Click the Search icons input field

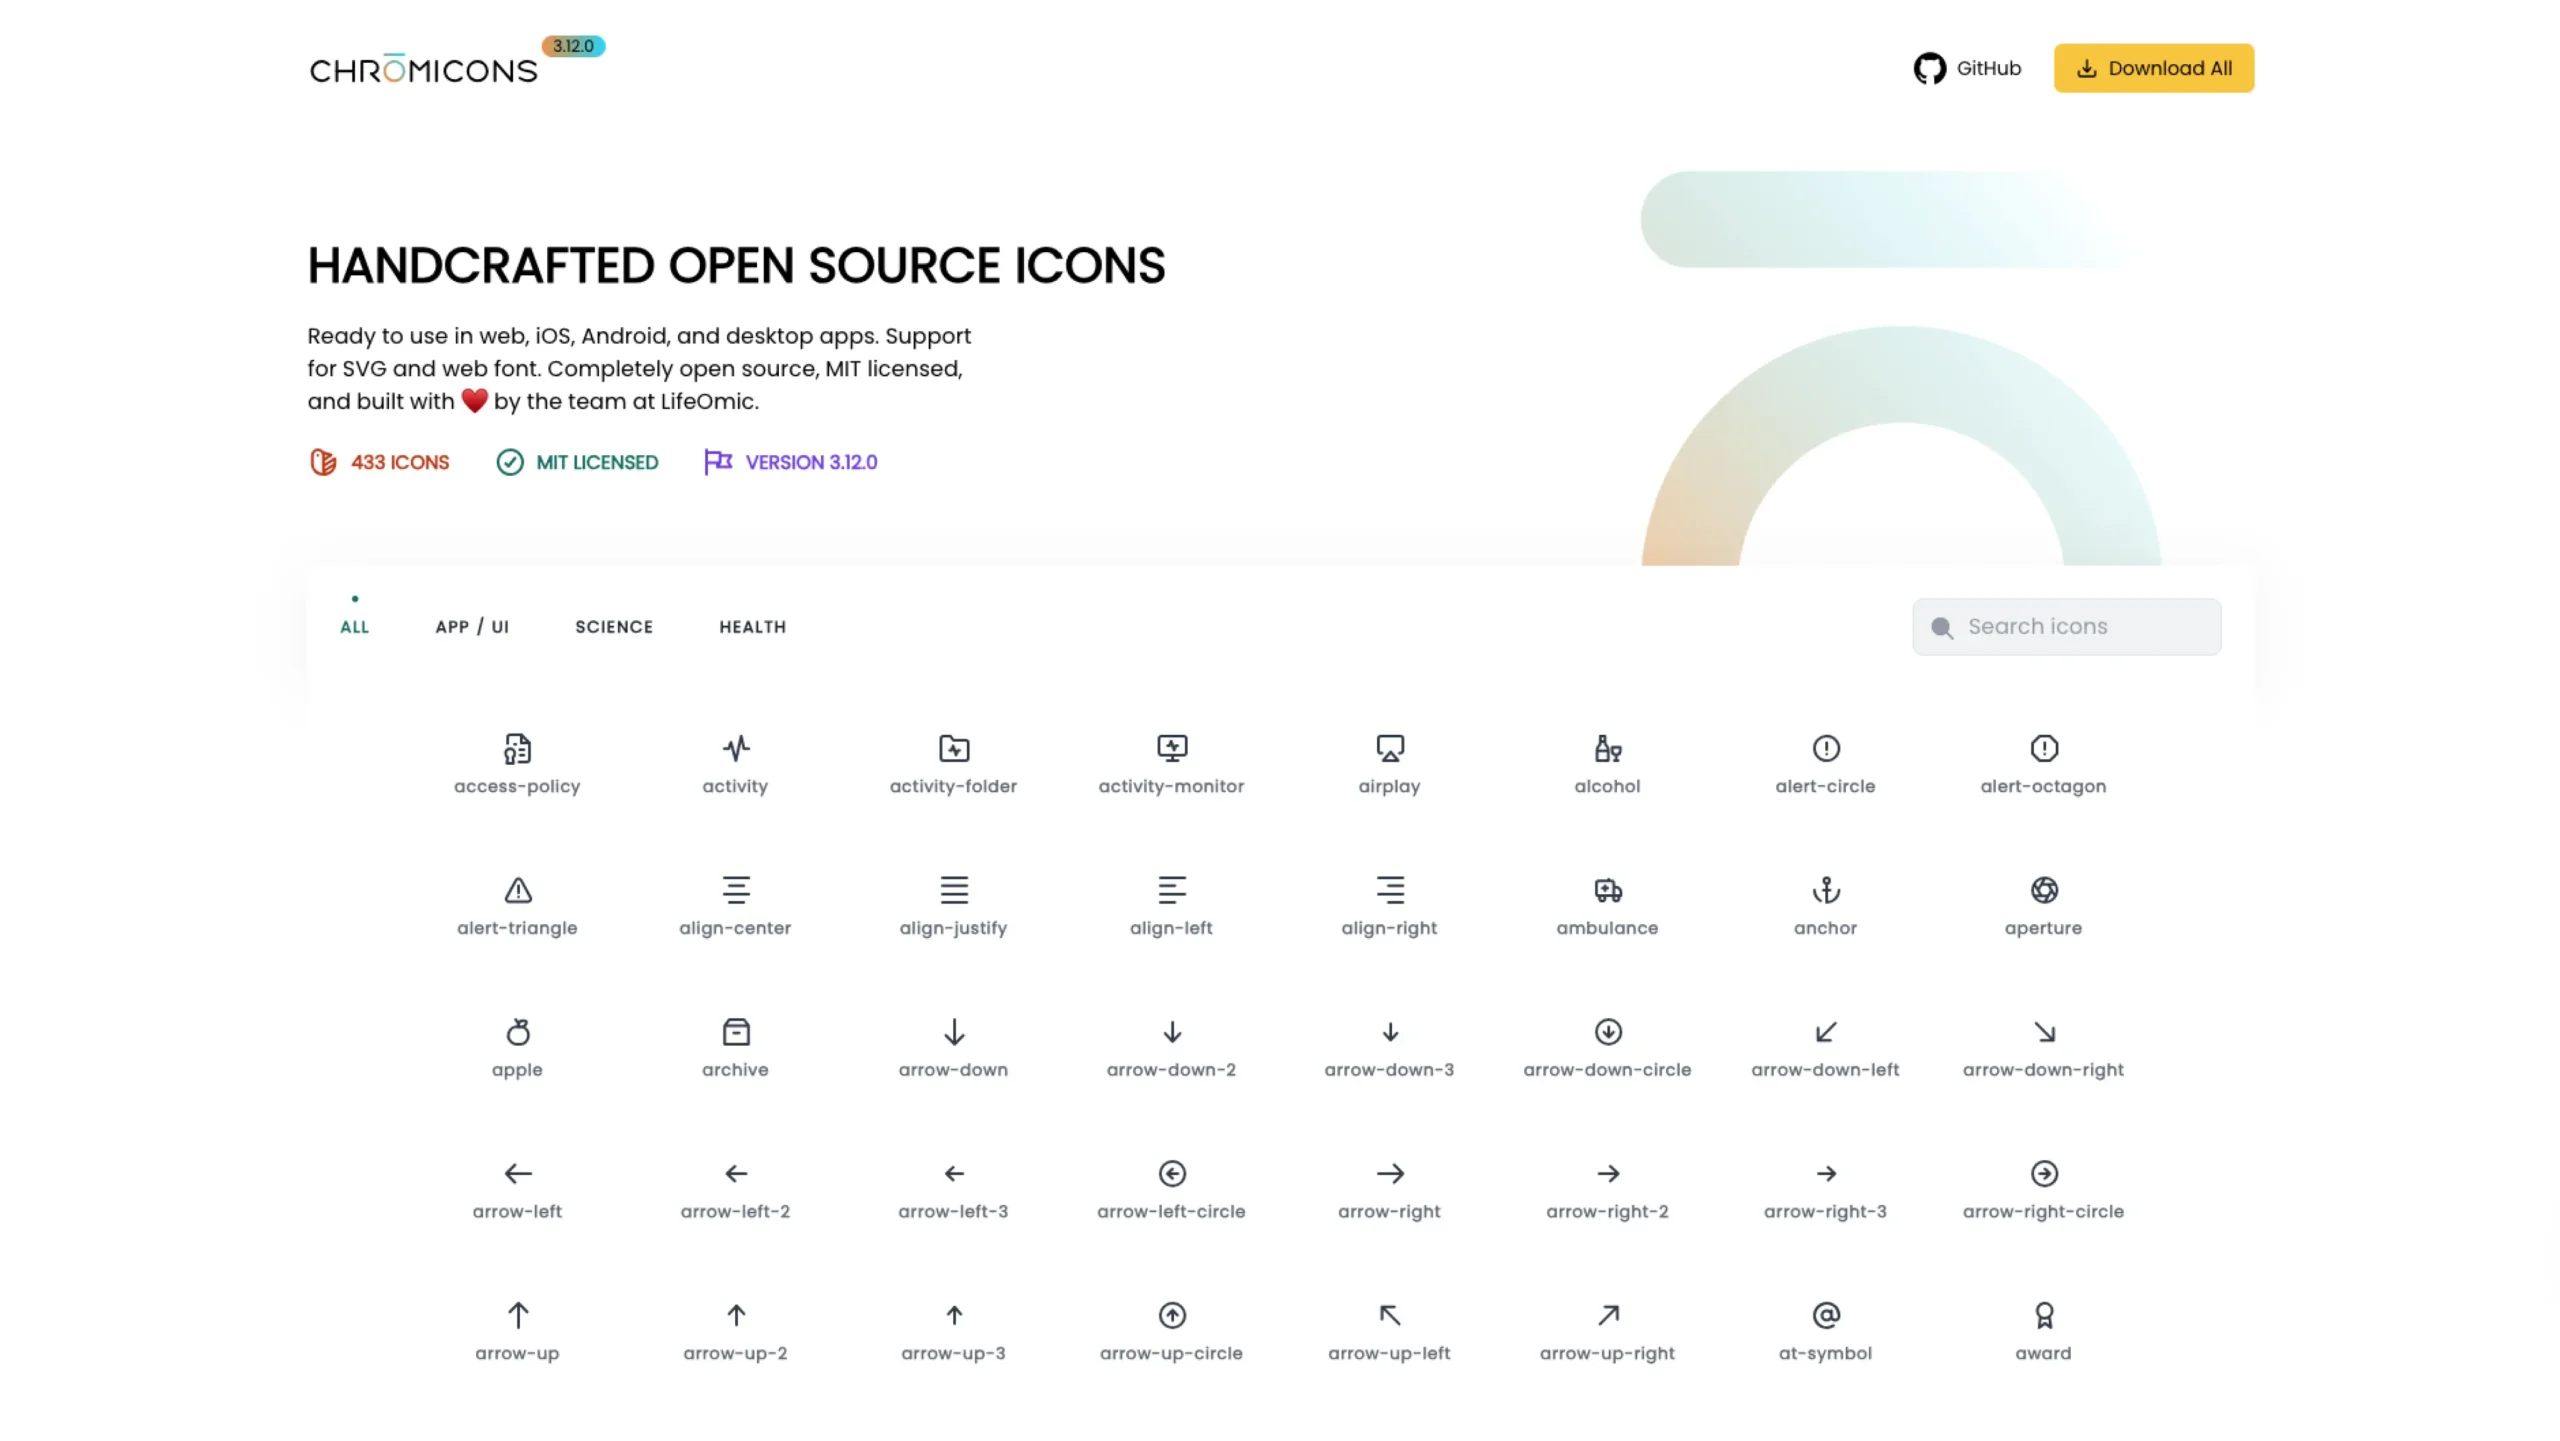2066,626
